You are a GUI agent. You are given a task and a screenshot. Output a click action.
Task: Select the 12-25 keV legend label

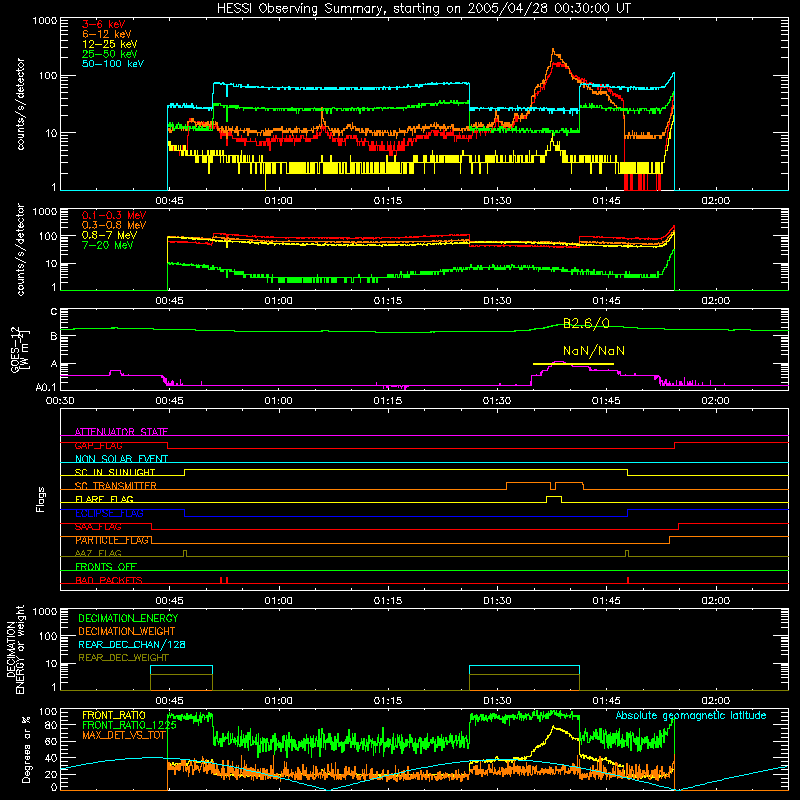(x=110, y=44)
